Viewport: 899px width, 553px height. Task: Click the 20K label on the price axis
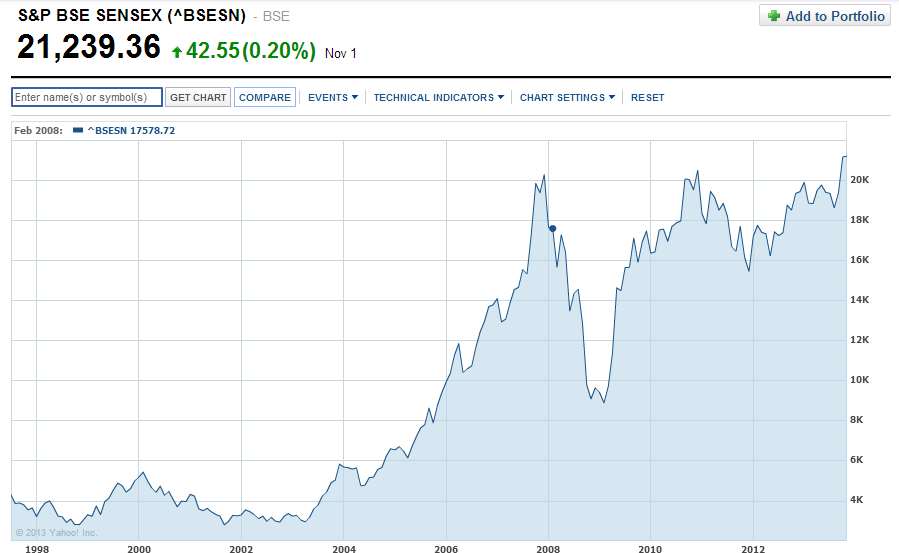click(859, 180)
